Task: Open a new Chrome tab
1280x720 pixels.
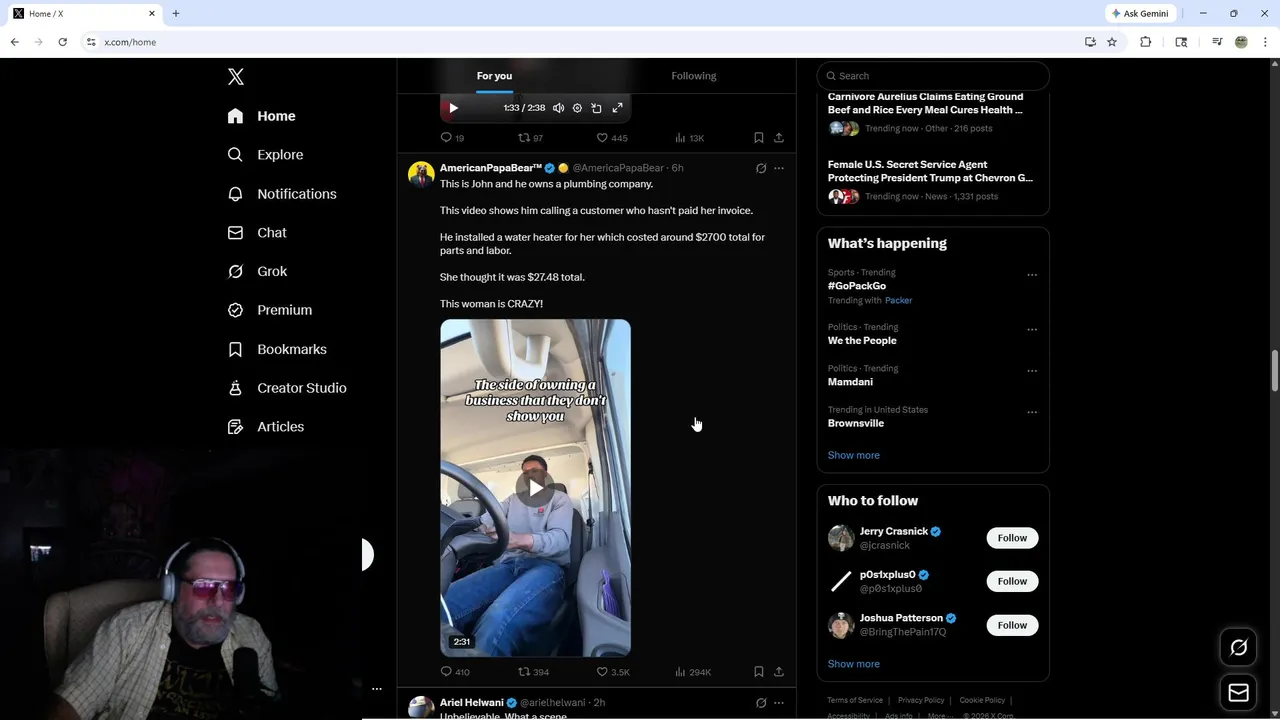Action: pos(176,13)
